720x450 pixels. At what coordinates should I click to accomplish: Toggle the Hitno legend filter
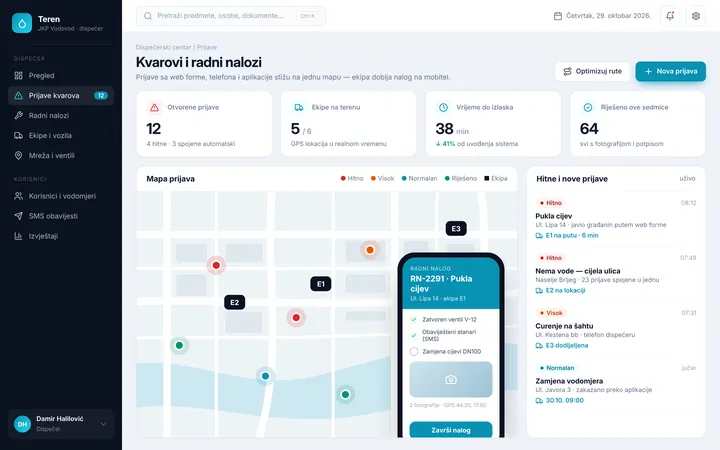tap(352, 179)
